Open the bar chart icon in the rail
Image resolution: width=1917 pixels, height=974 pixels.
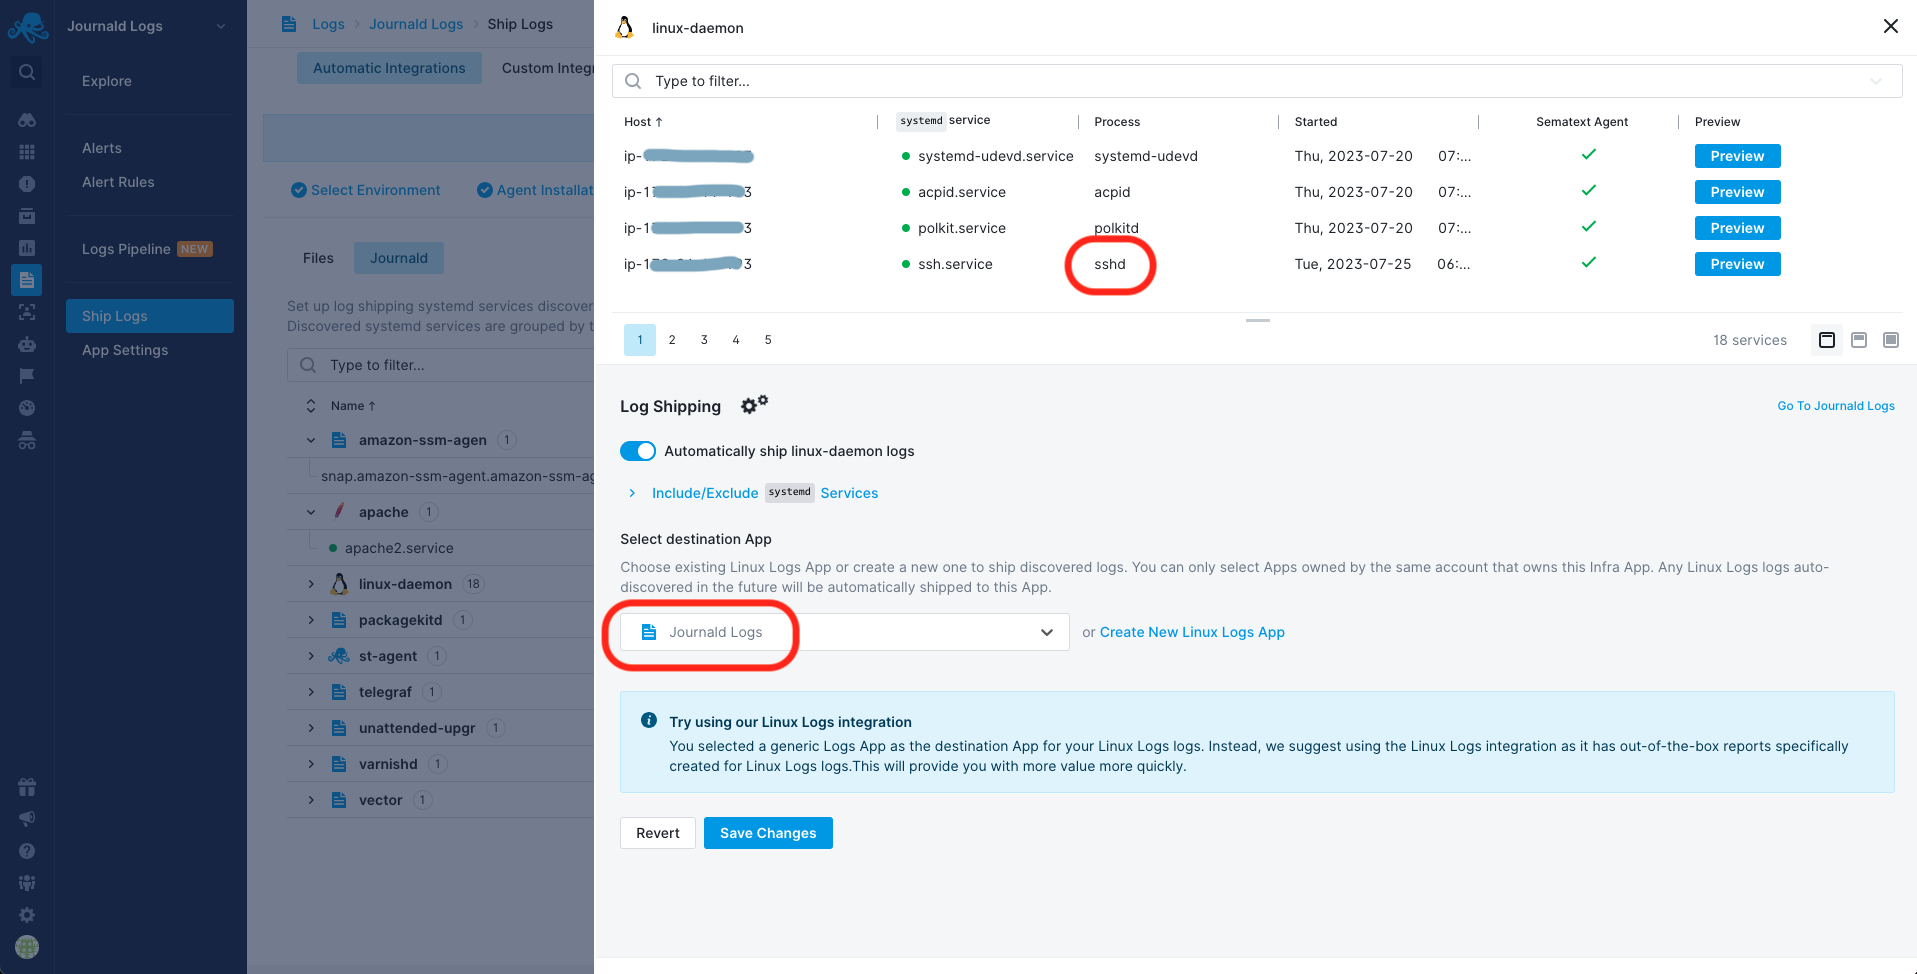pos(27,248)
